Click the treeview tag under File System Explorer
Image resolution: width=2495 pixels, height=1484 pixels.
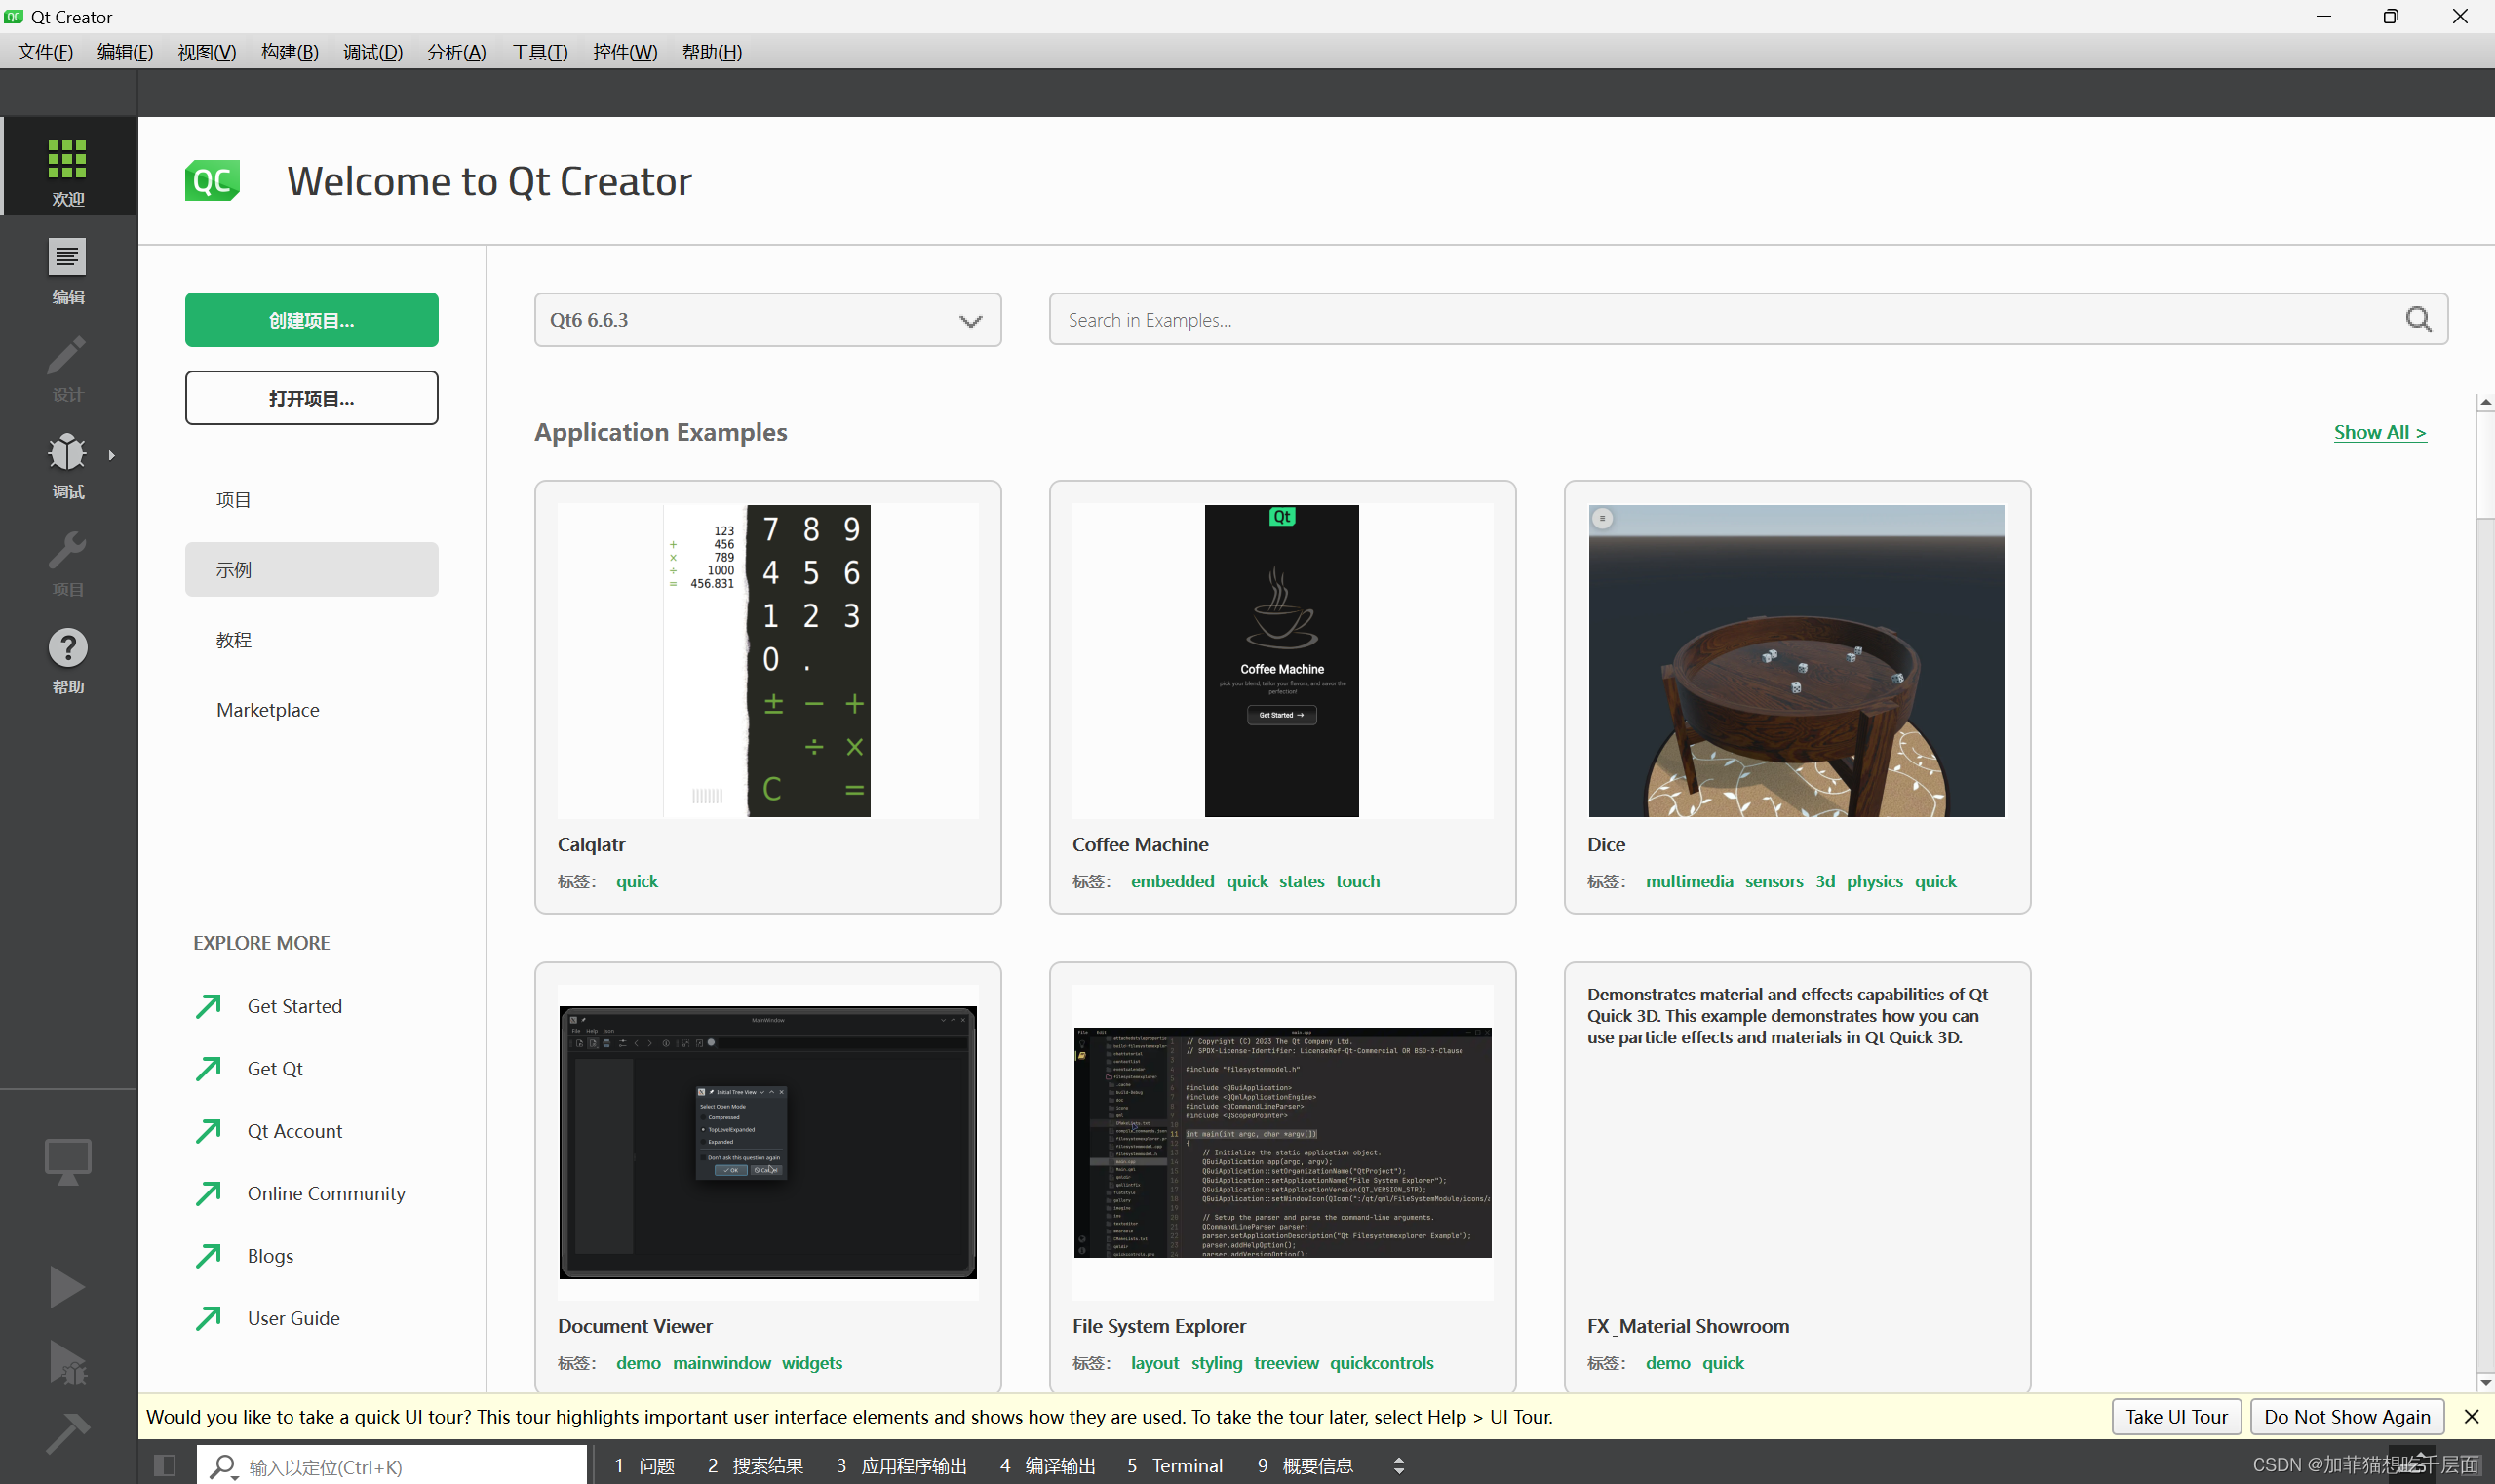click(1286, 1363)
